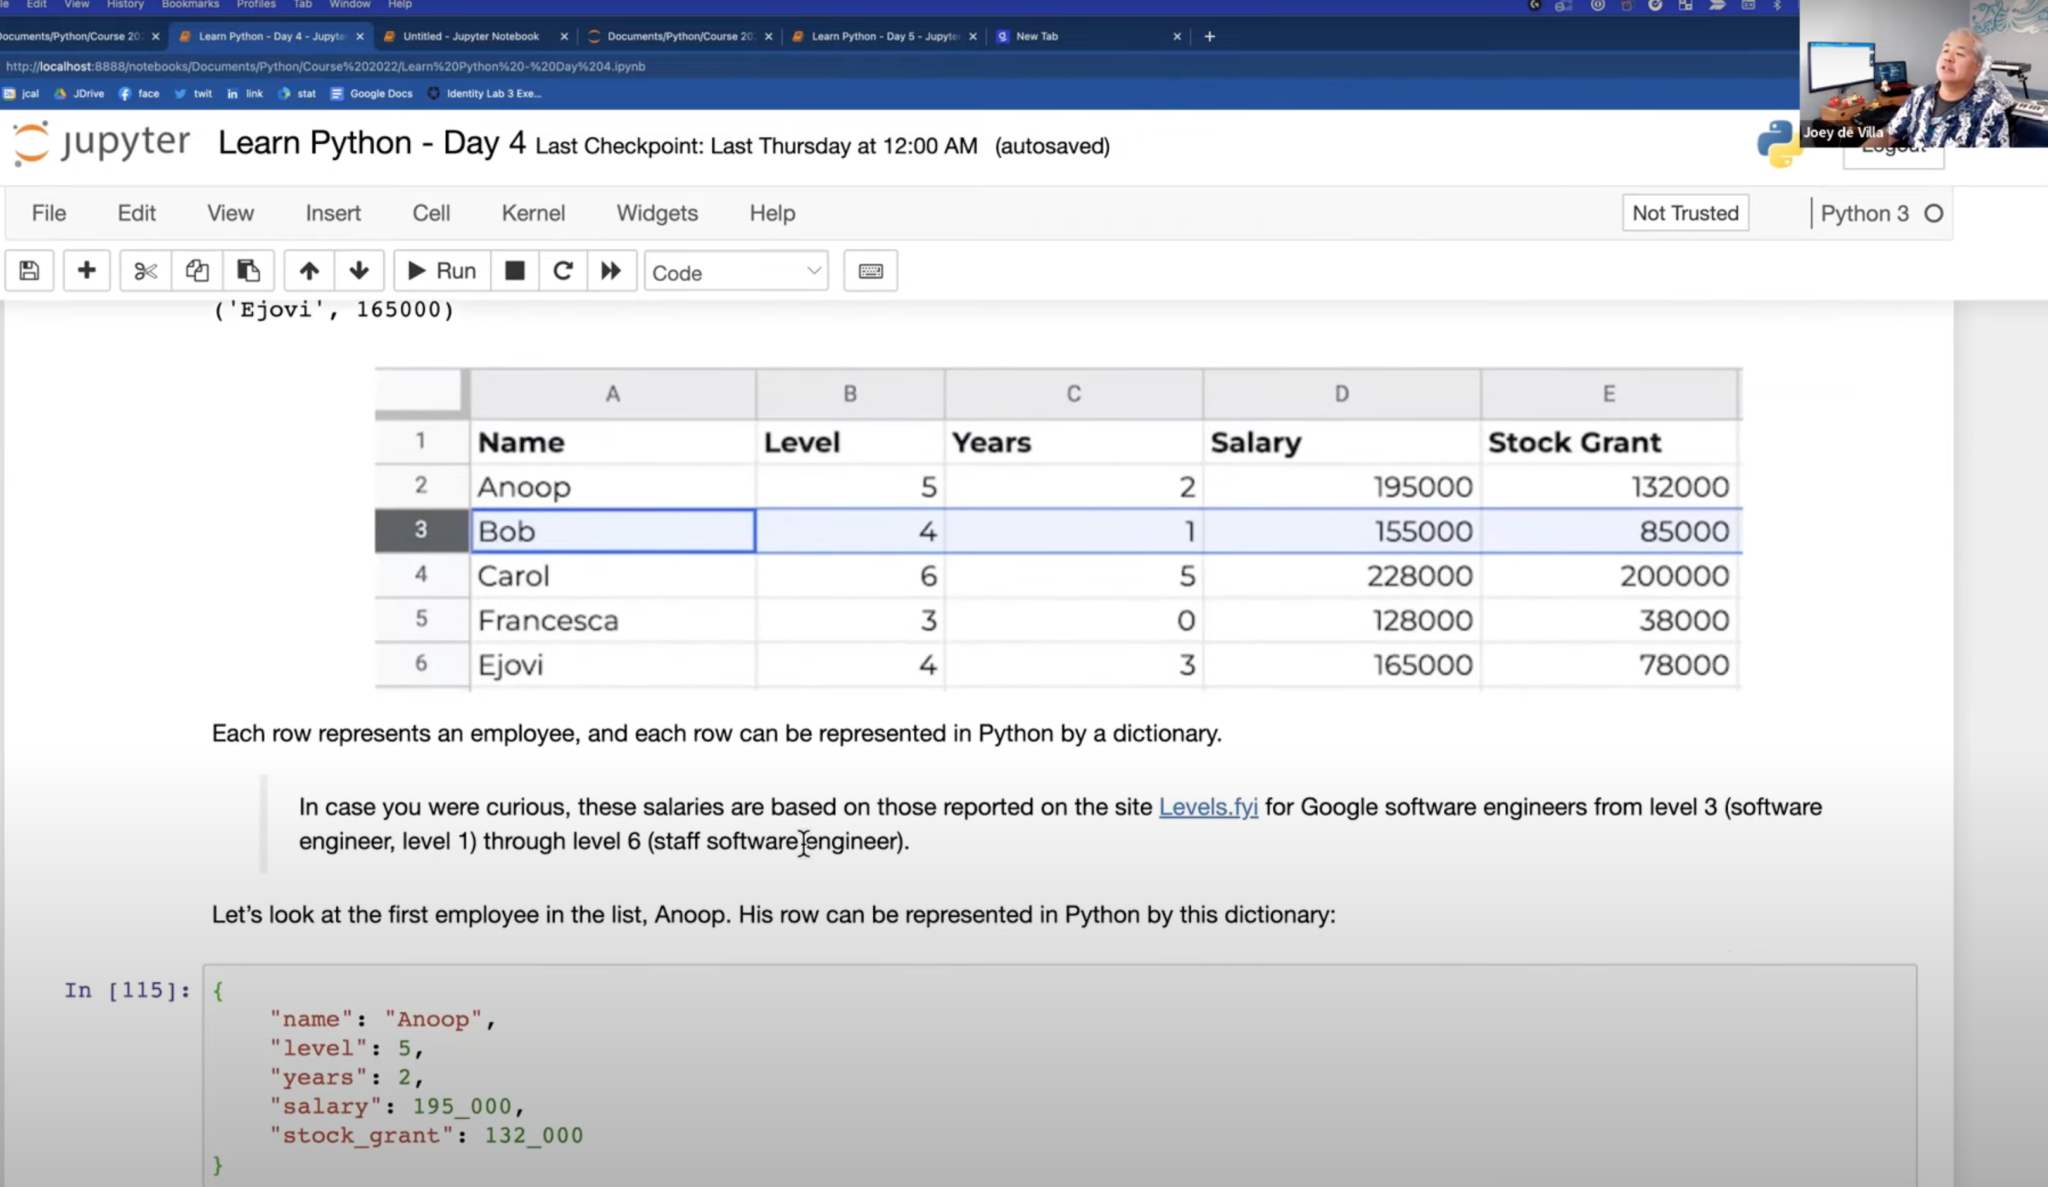The width and height of the screenshot is (2048, 1187).
Task: Paste cells below icon
Action: (248, 271)
